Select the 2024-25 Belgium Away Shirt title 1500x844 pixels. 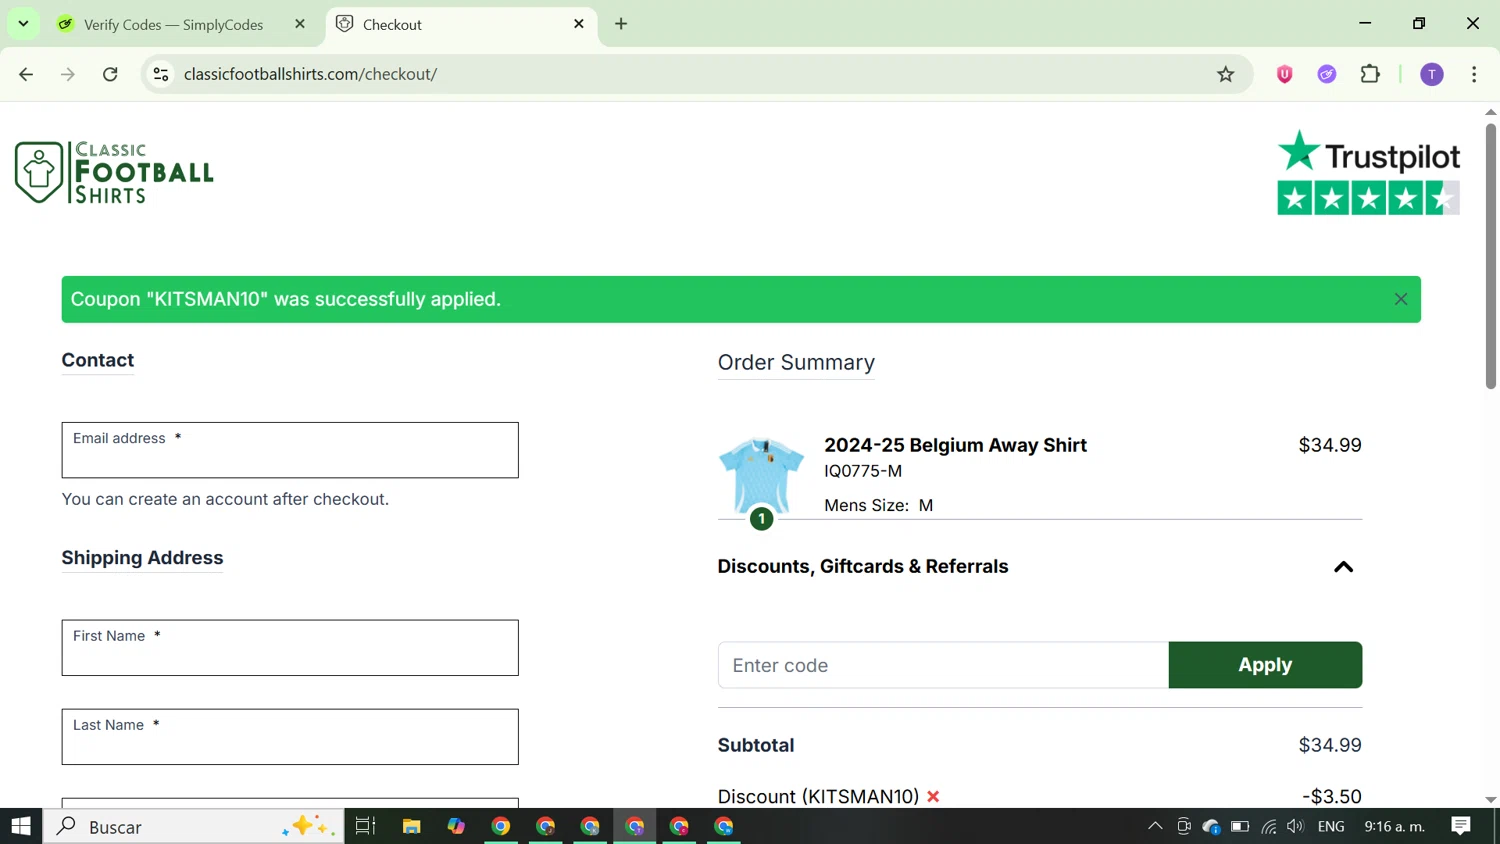pyautogui.click(x=955, y=445)
